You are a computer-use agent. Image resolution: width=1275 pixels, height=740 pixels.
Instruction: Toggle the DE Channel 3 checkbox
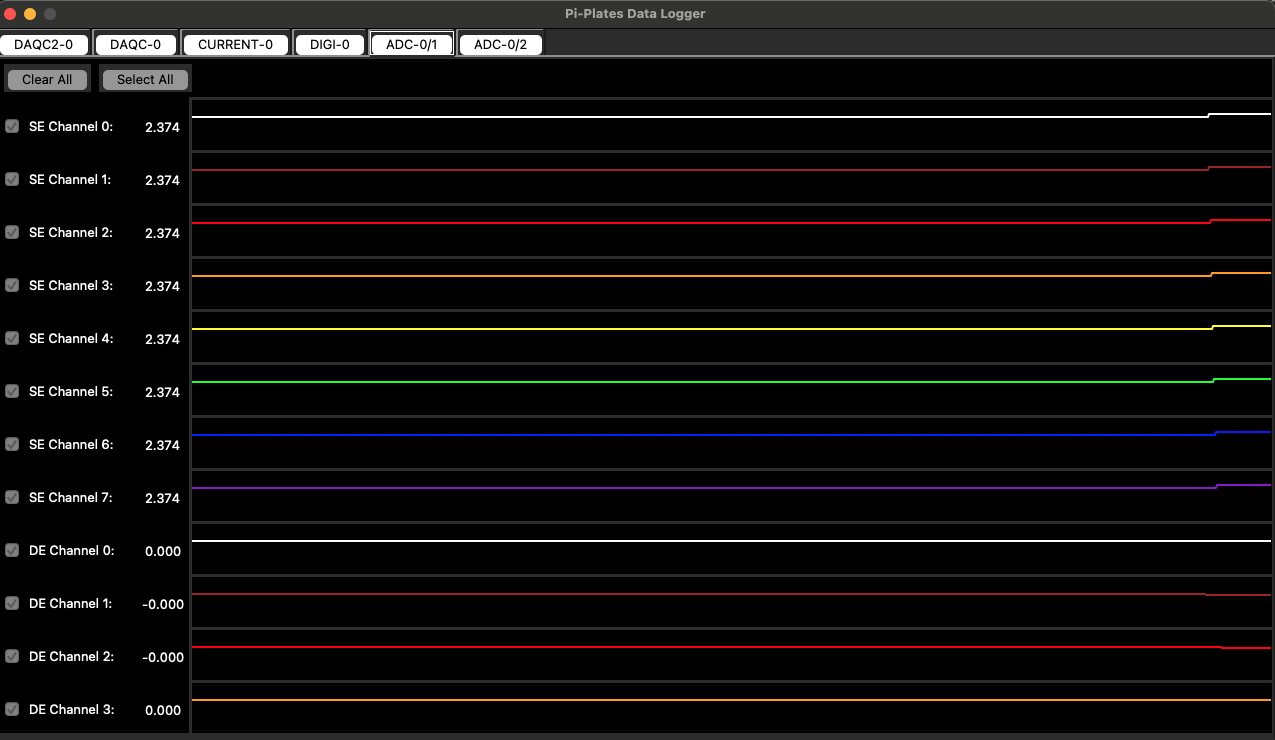12,709
